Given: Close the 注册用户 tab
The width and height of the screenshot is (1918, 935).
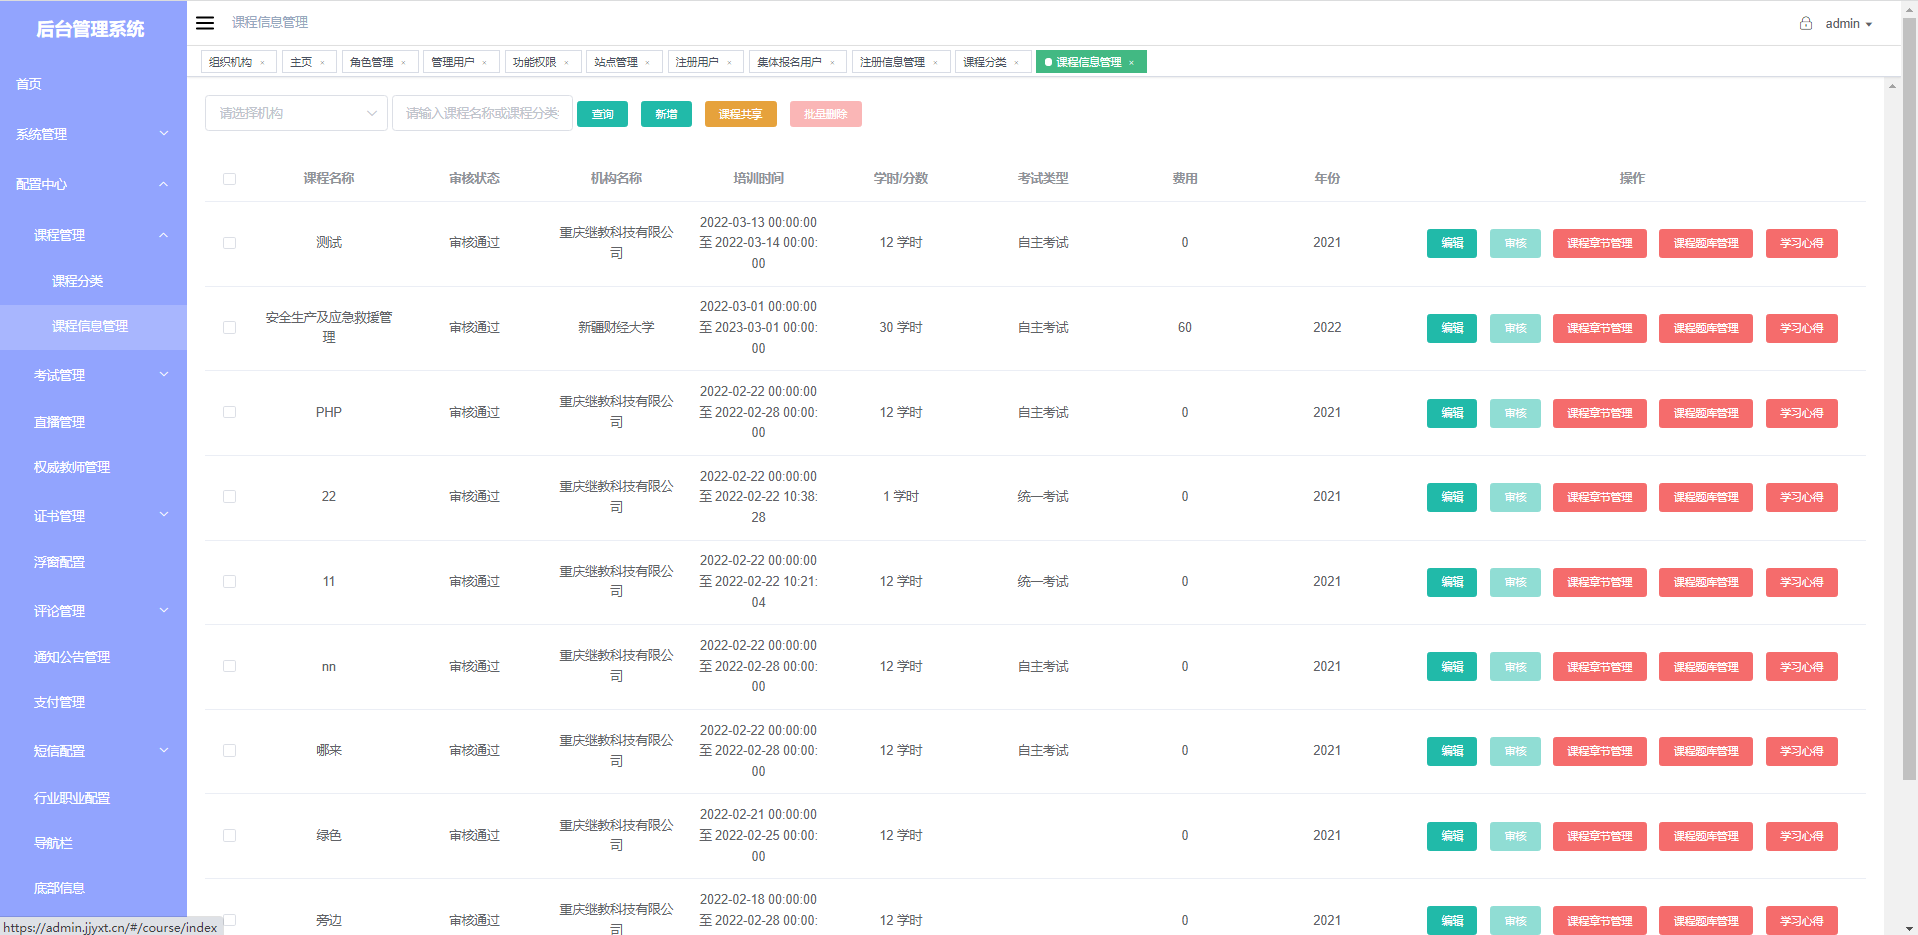Looking at the screenshot, I should point(730,63).
